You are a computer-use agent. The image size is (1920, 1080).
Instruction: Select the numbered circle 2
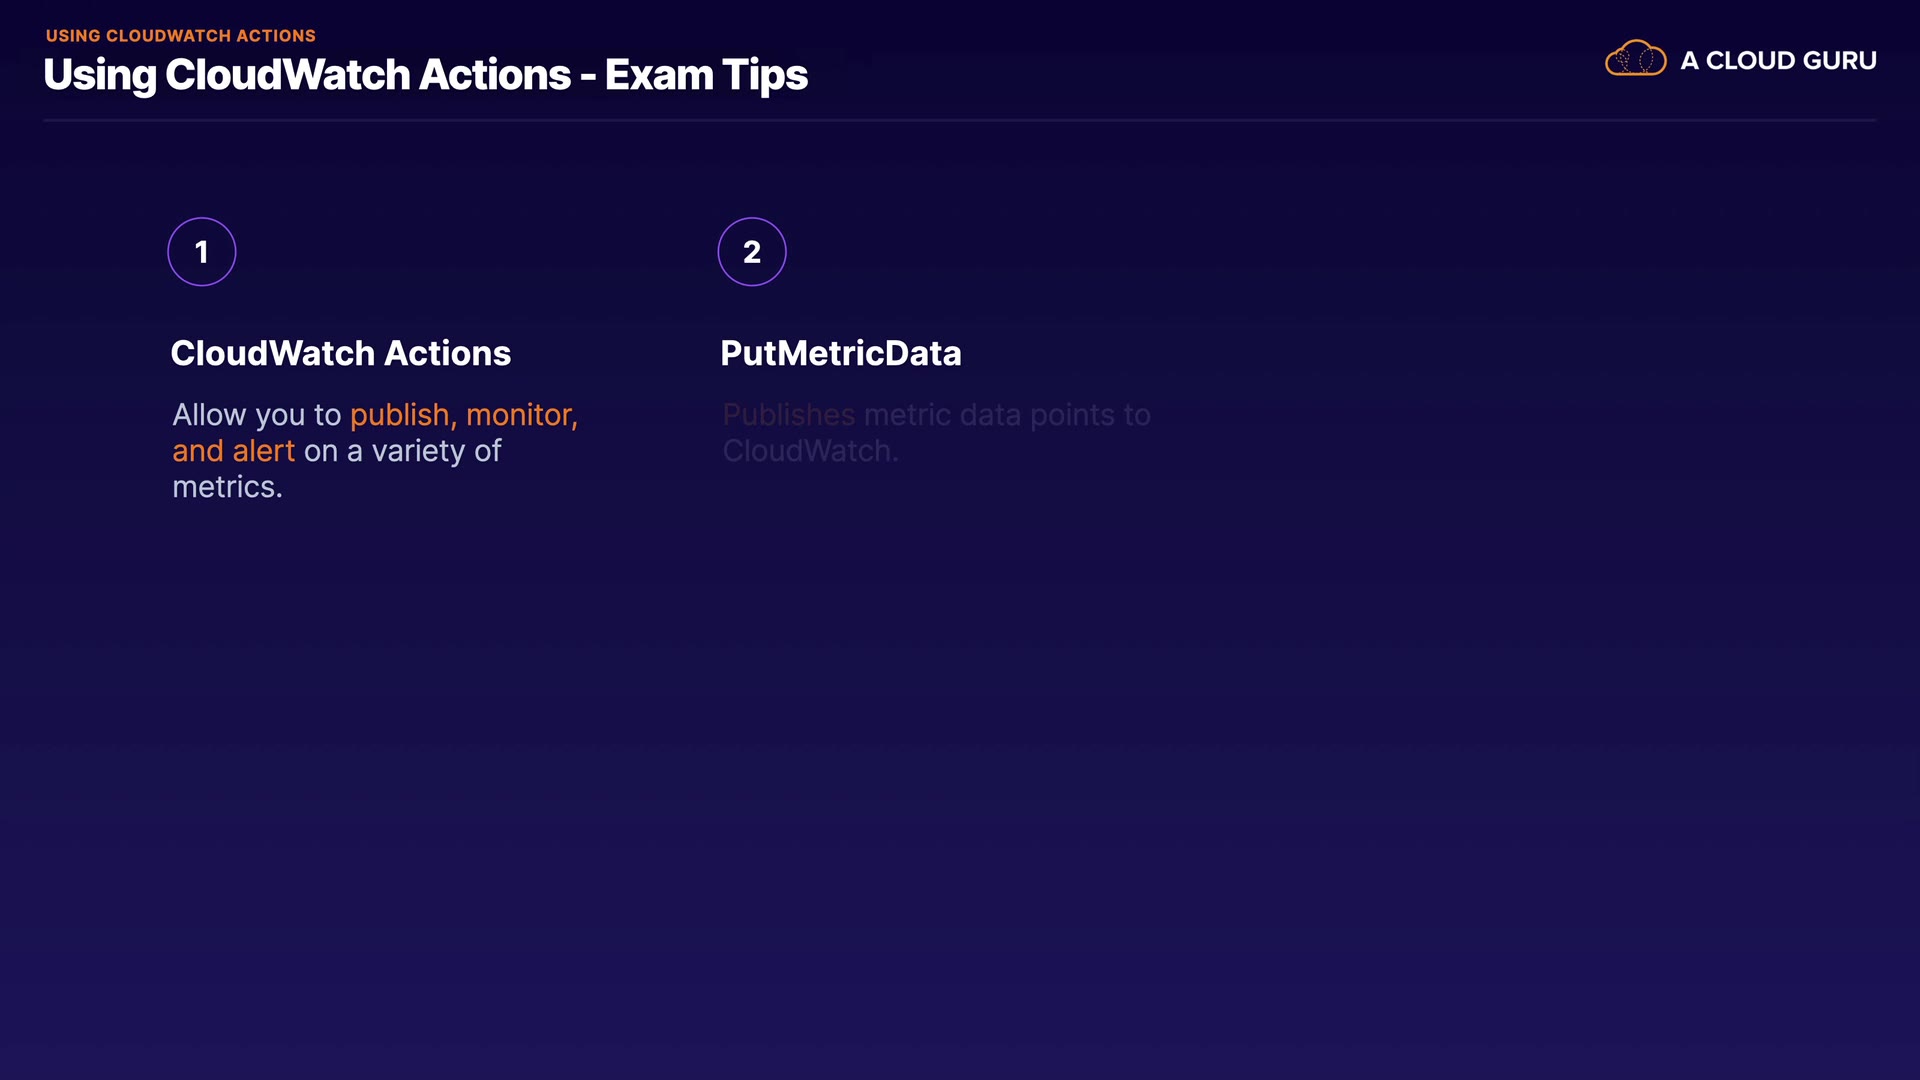pyautogui.click(x=752, y=252)
